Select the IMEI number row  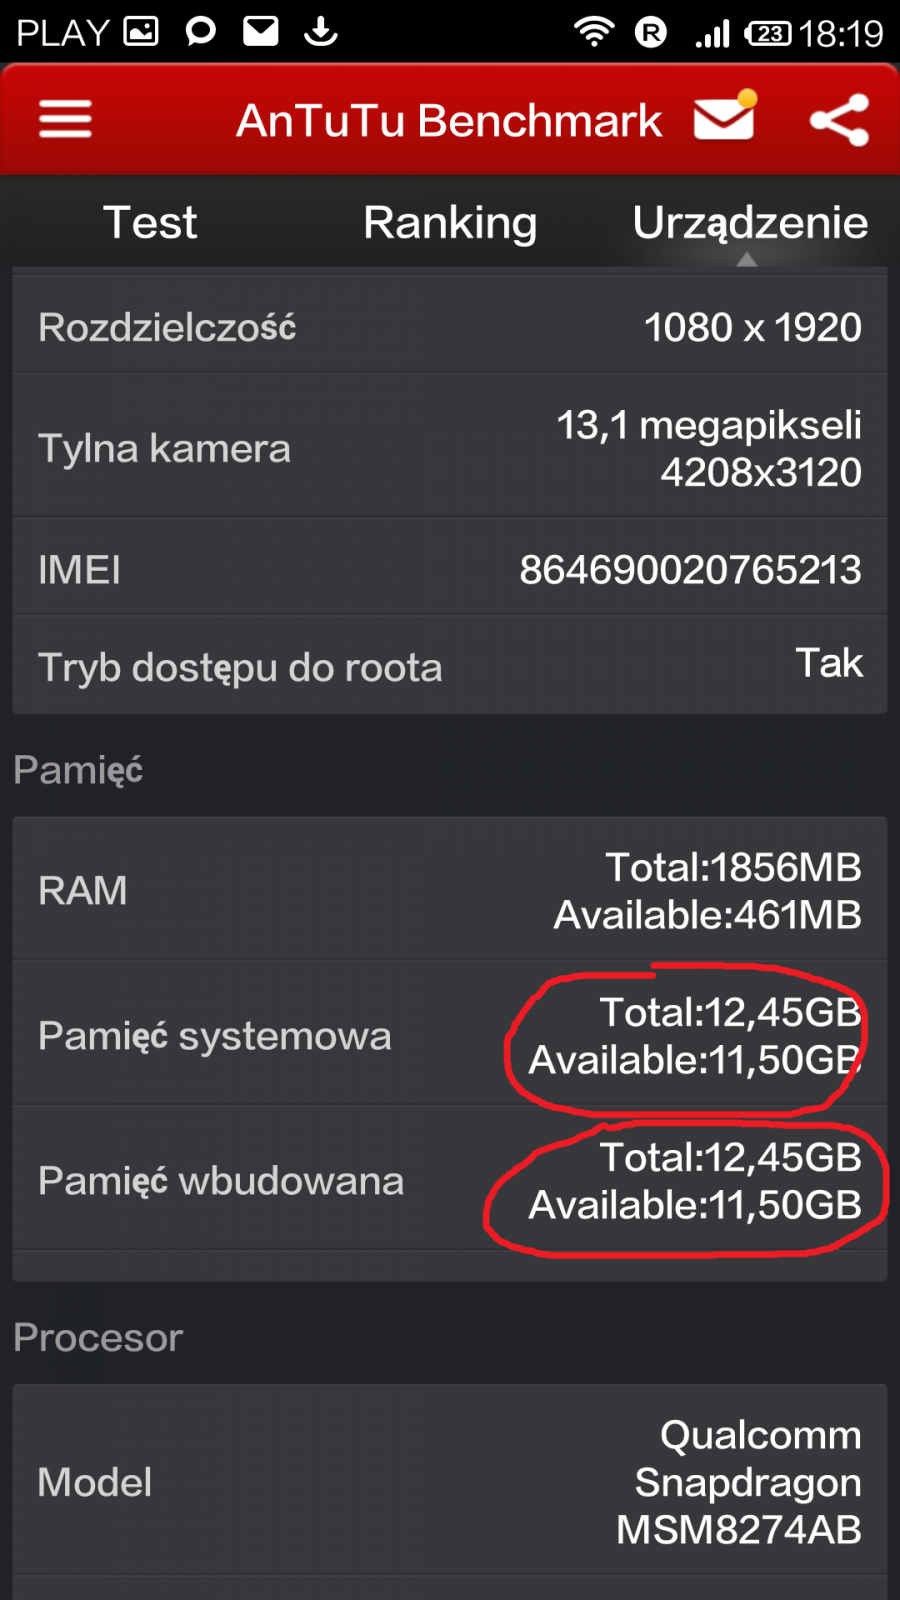tap(450, 569)
